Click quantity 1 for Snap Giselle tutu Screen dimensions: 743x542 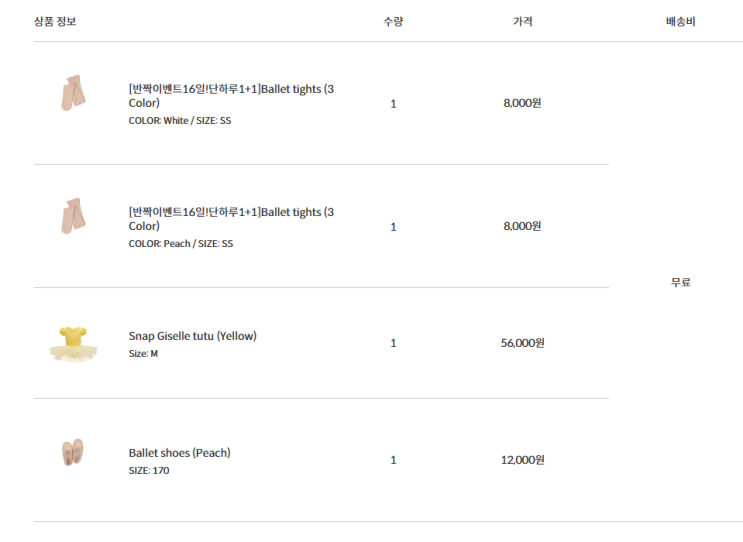[x=393, y=343]
